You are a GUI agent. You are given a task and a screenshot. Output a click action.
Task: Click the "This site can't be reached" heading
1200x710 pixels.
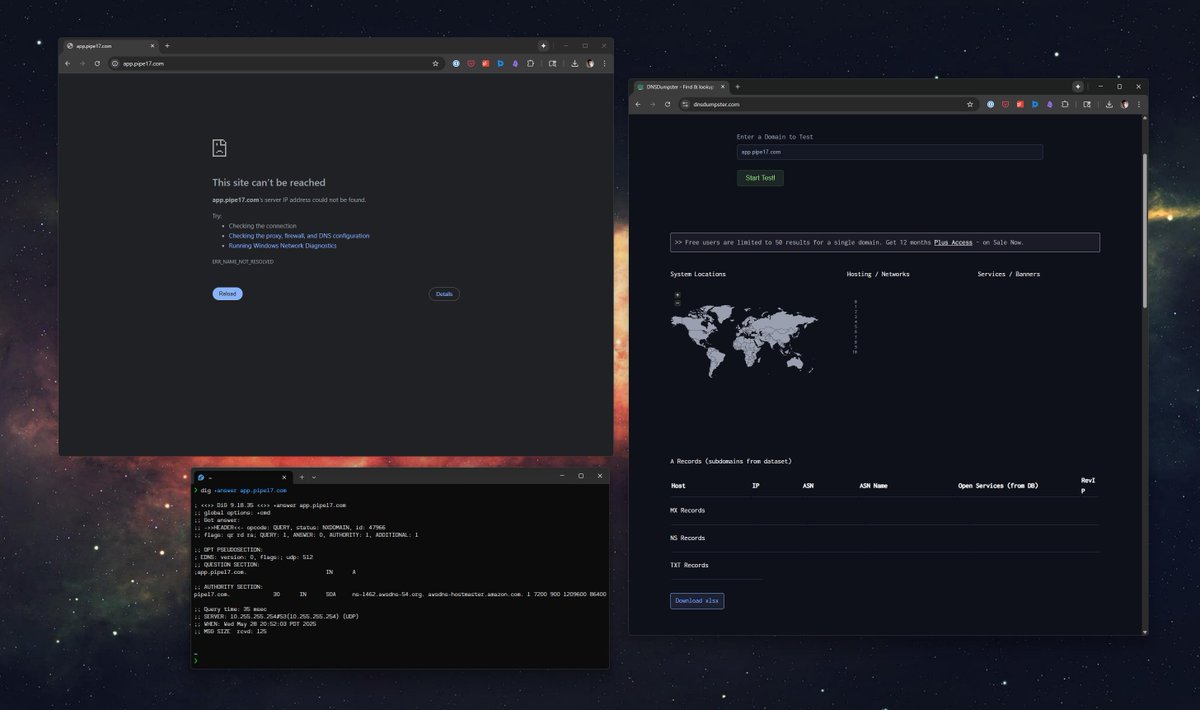[268, 182]
